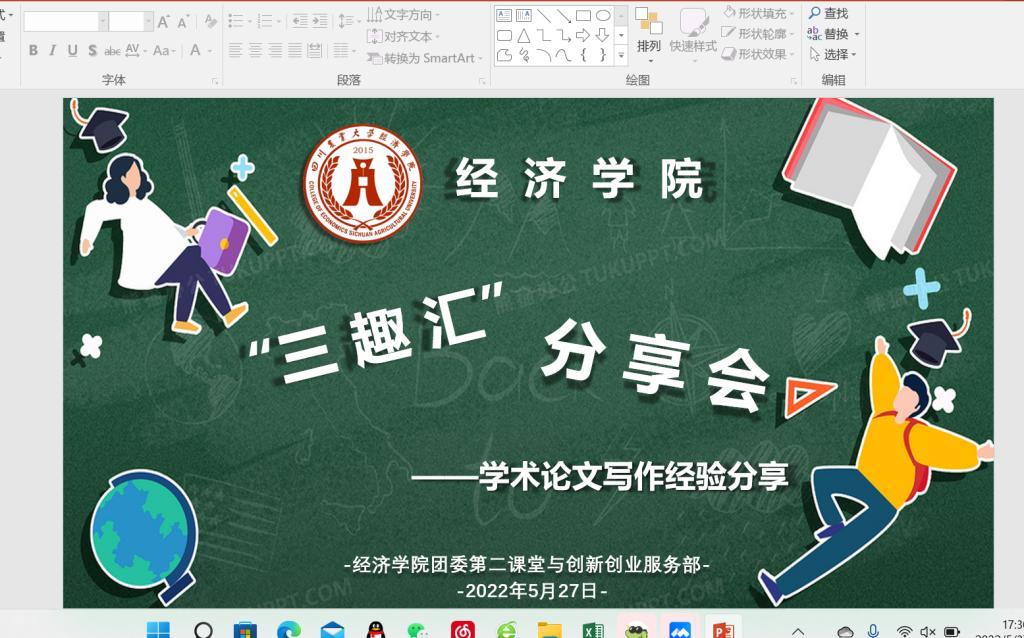
Task: Click the 查找 find button
Action: [x=828, y=13]
